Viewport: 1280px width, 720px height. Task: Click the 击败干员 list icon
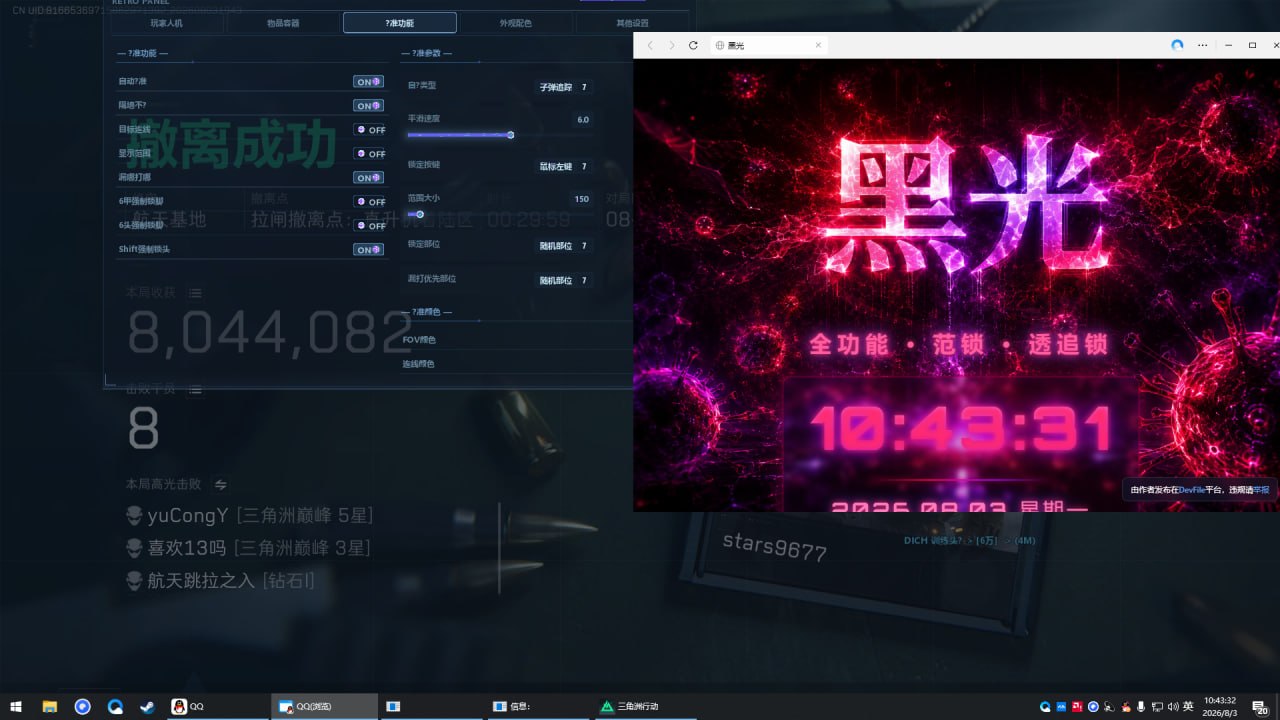pos(195,389)
